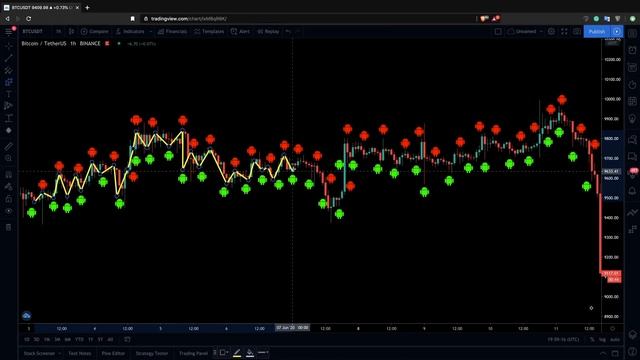
Task: Remove all drawings with the trash icon
Action: coord(9,227)
